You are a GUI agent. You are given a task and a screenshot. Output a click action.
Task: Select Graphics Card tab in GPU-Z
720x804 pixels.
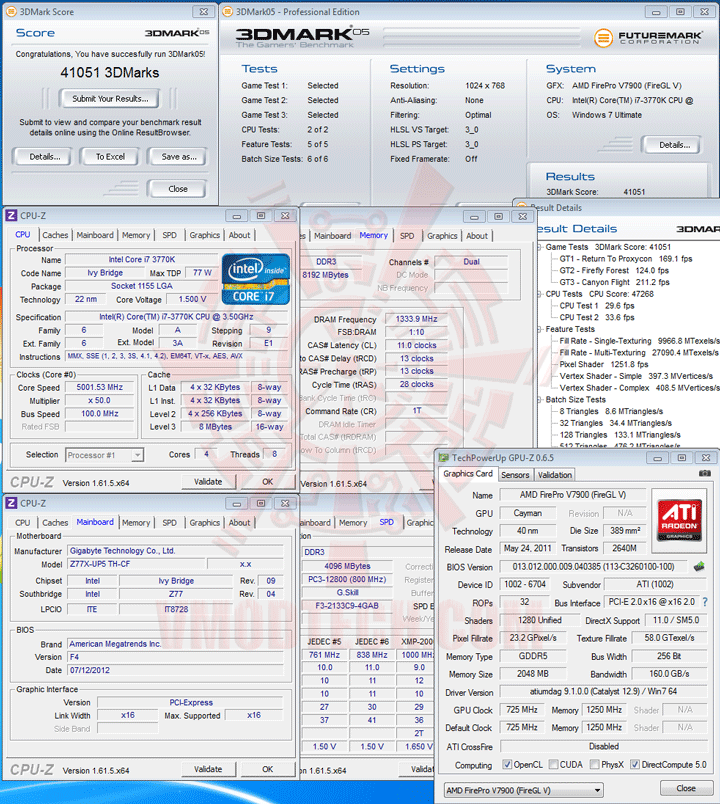click(468, 474)
